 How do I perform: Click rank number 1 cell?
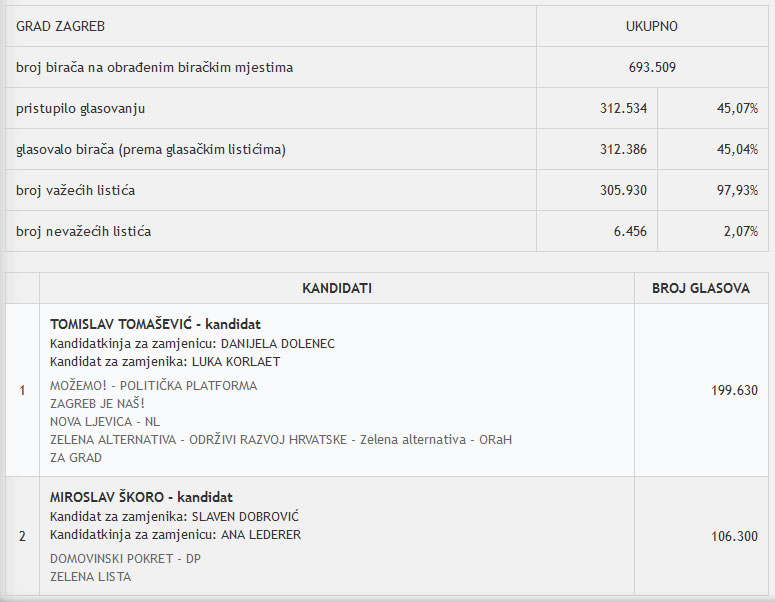22,391
